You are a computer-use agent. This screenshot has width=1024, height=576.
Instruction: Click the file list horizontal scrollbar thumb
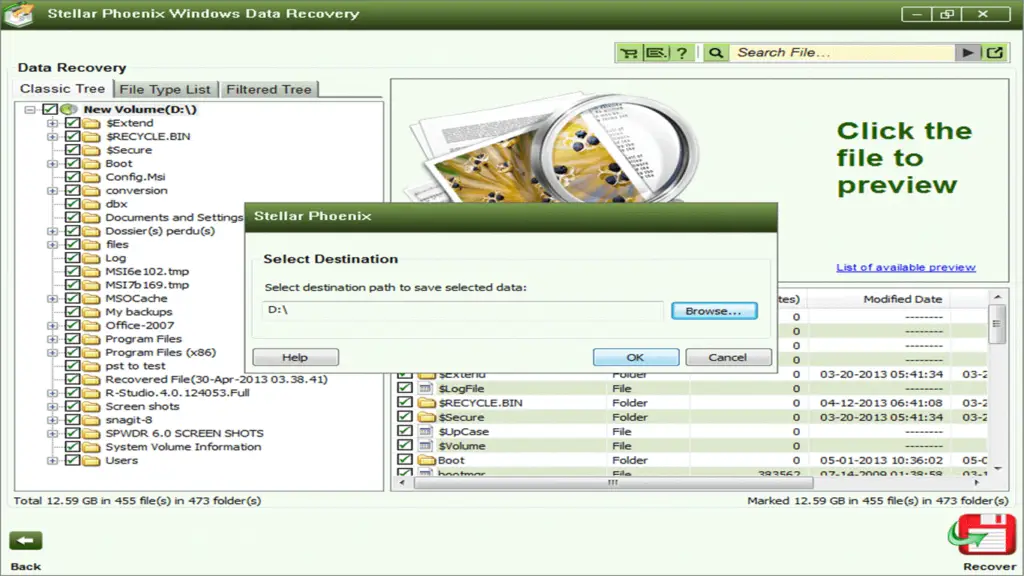pos(613,483)
